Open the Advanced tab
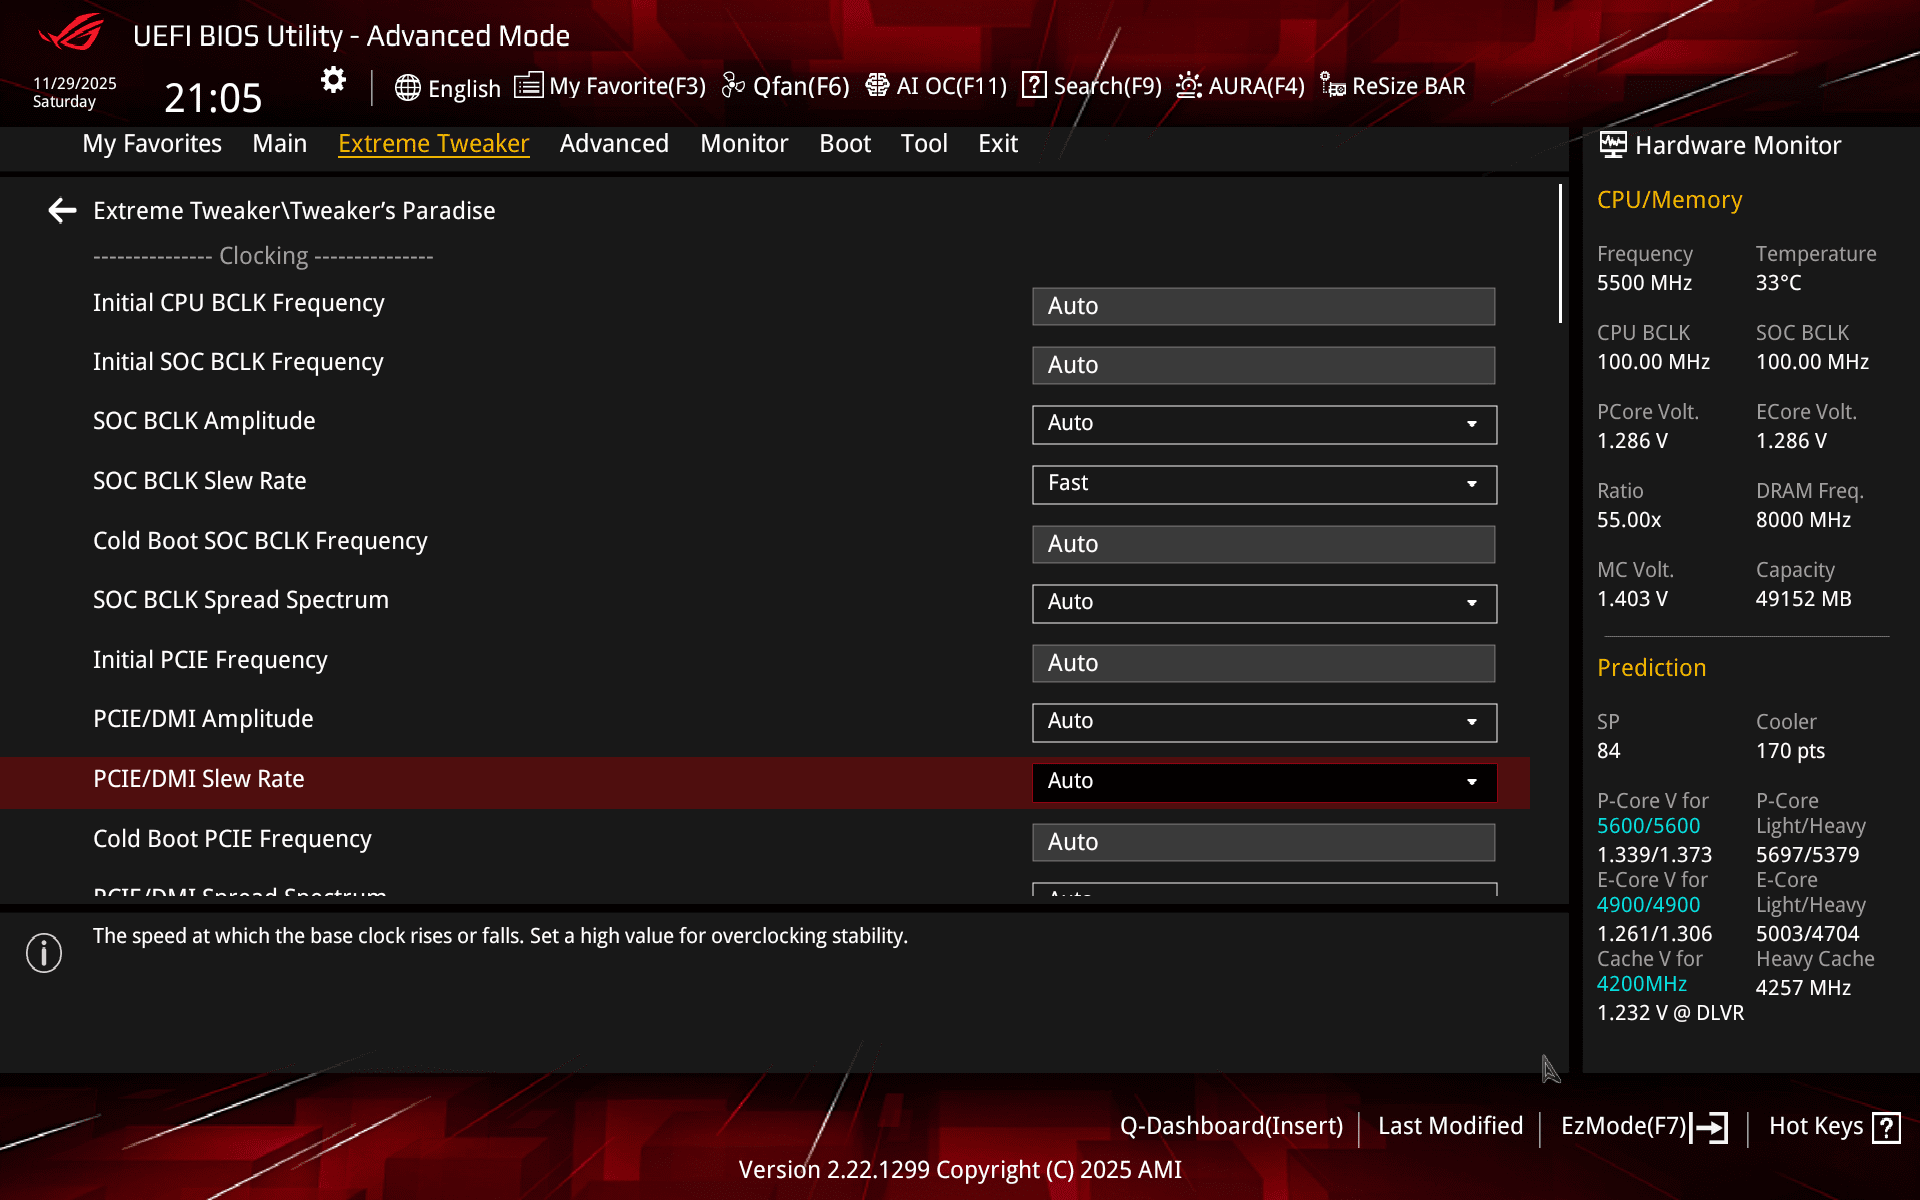Viewport: 1920px width, 1200px height. pos(614,144)
